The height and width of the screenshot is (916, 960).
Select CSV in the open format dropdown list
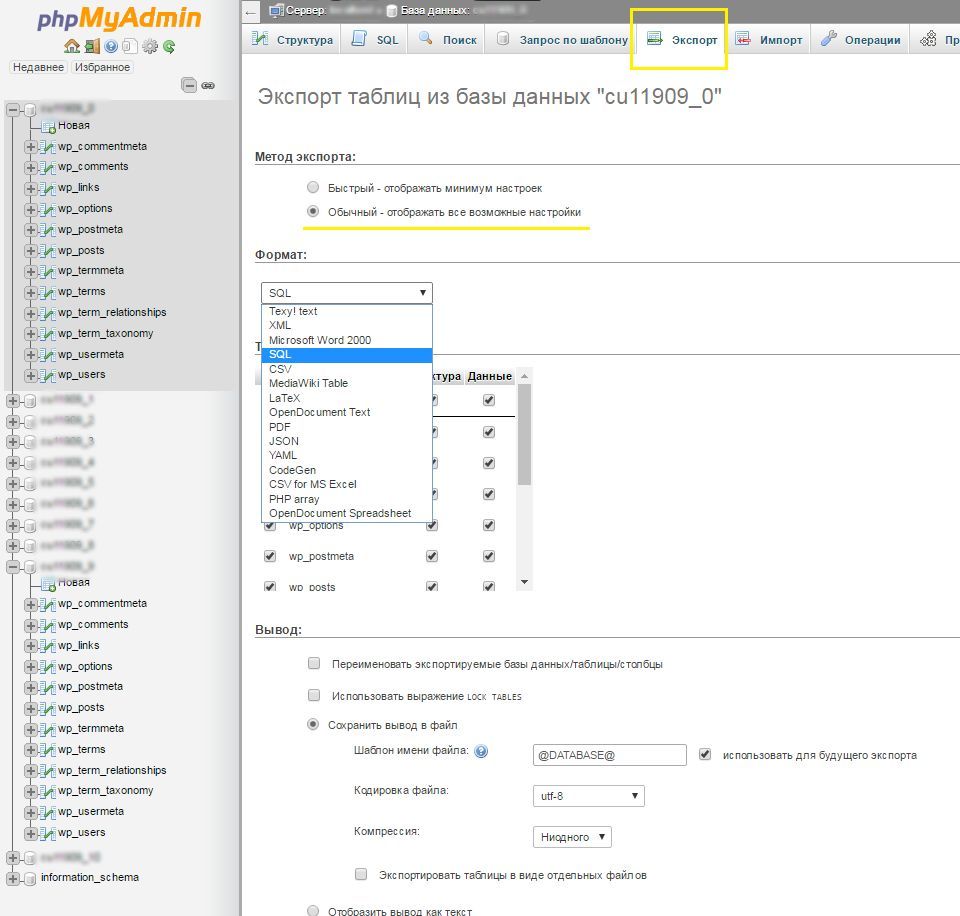tap(281, 369)
